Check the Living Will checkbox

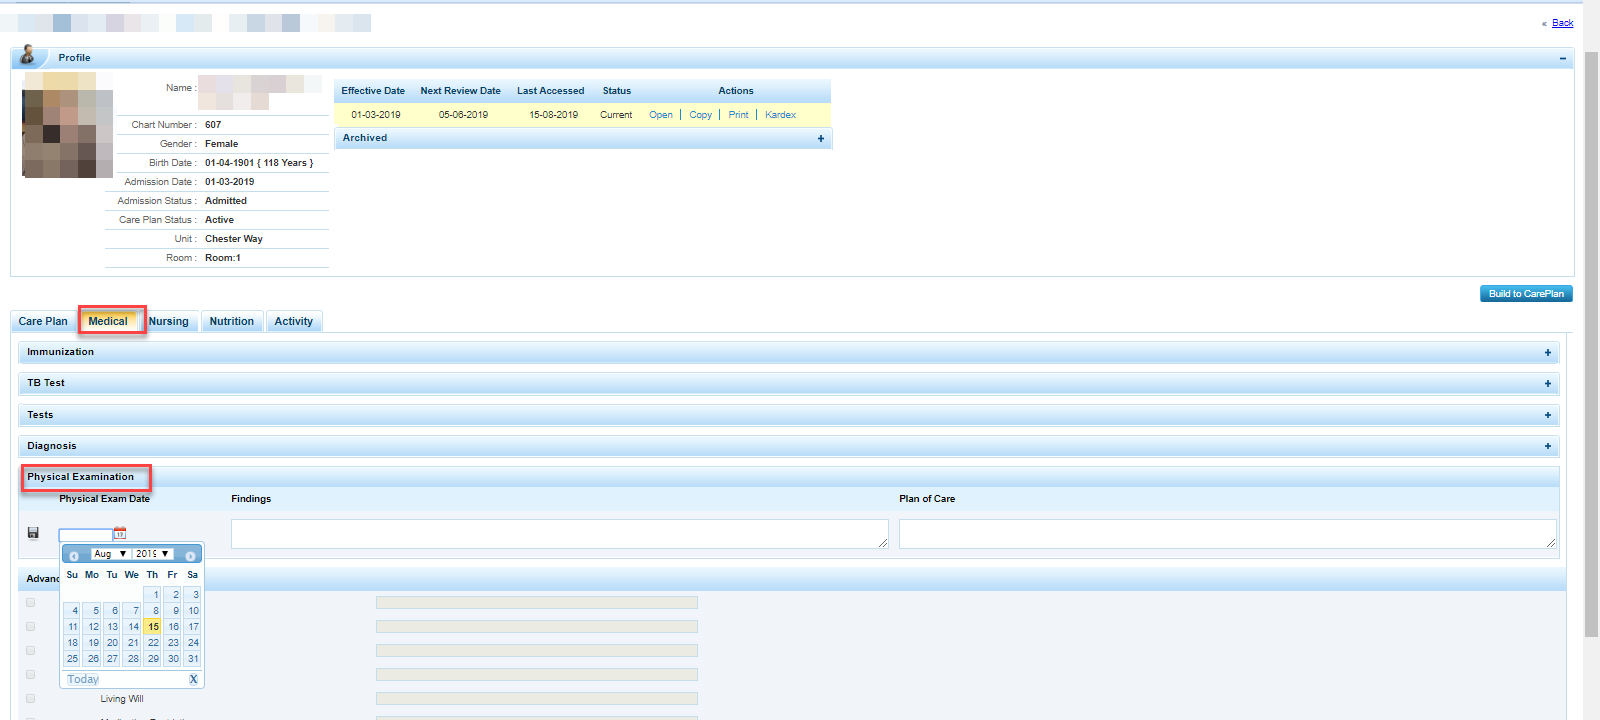tap(30, 698)
